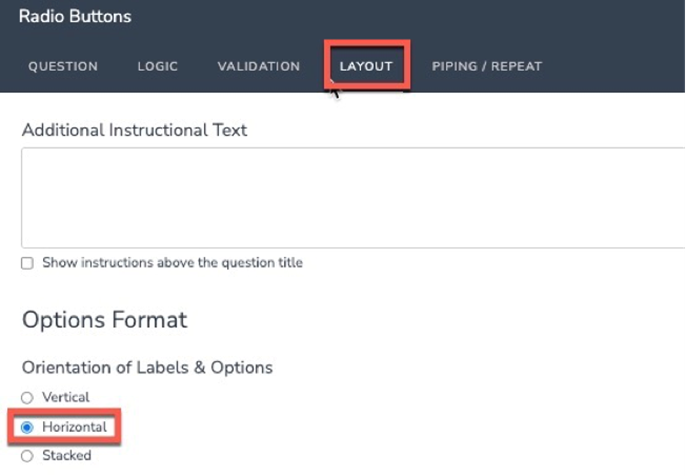
Task: Click the empty tab bar area right of PIPING / REPEAT
Action: (x=620, y=67)
